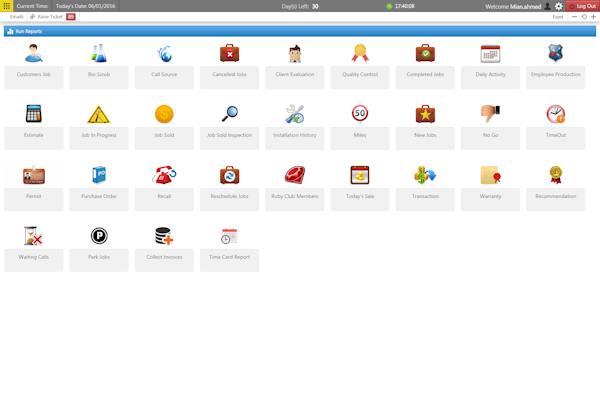Open the Recall telephone icon

(164, 175)
